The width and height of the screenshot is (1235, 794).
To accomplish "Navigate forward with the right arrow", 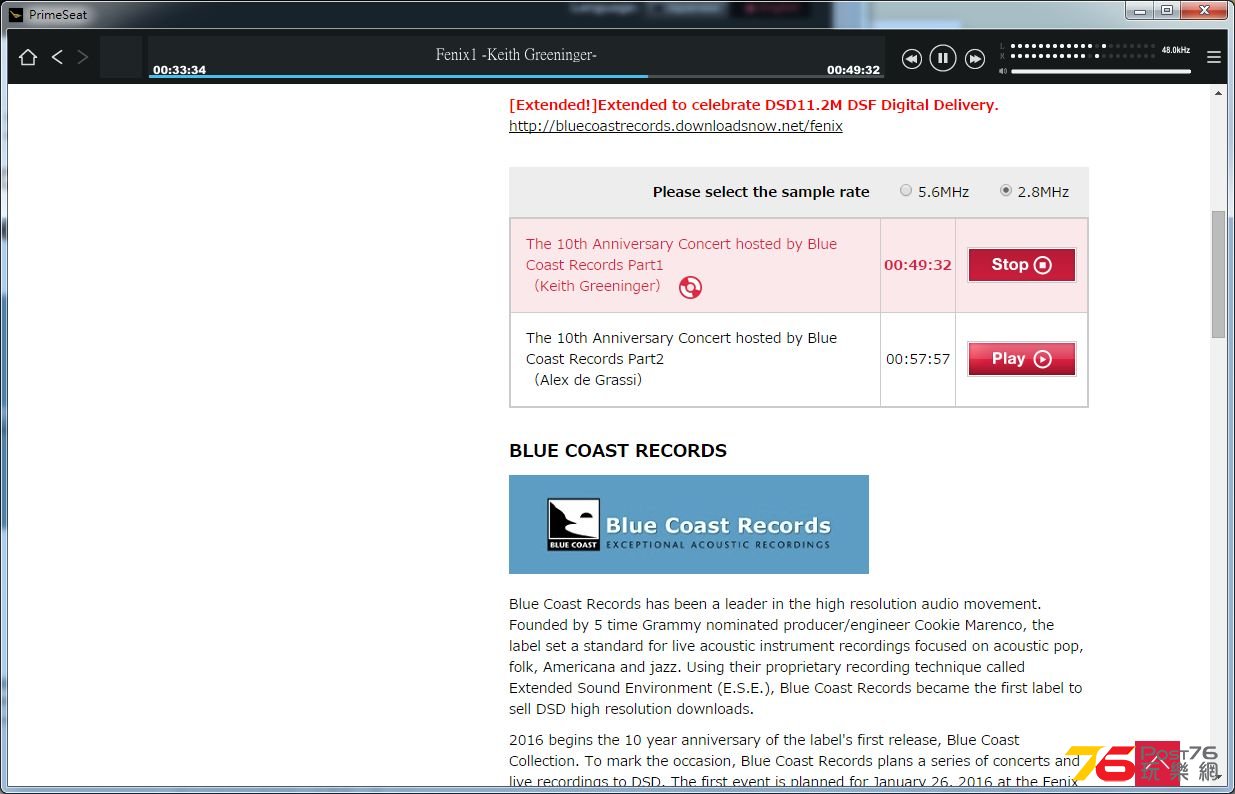I will click(x=83, y=57).
